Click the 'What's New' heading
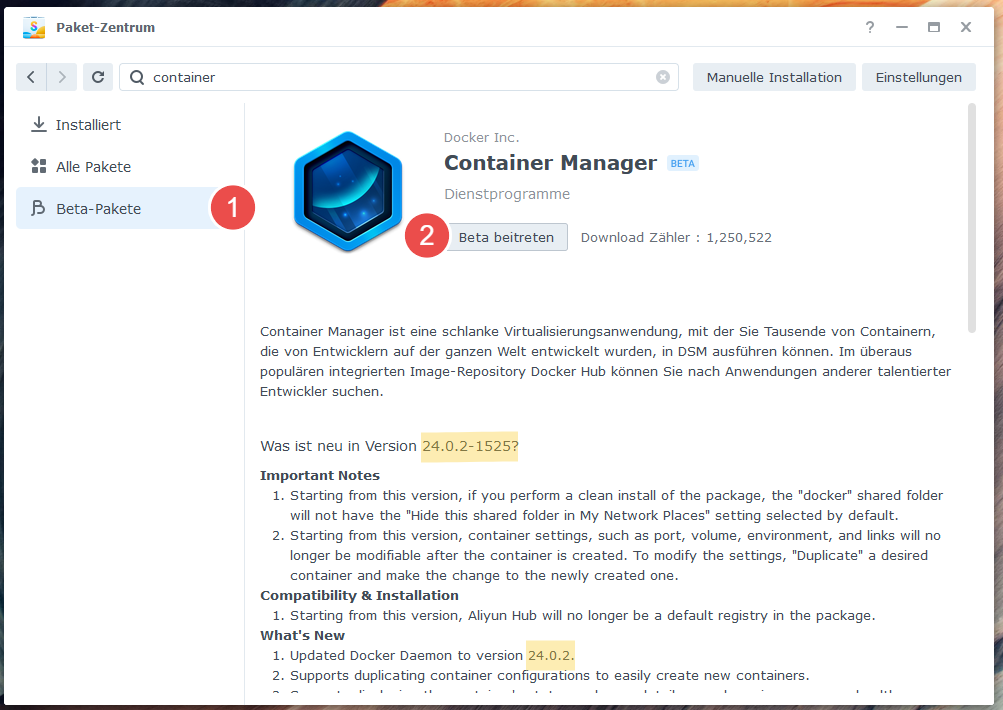Viewport: 1003px width, 710px height. tap(303, 636)
